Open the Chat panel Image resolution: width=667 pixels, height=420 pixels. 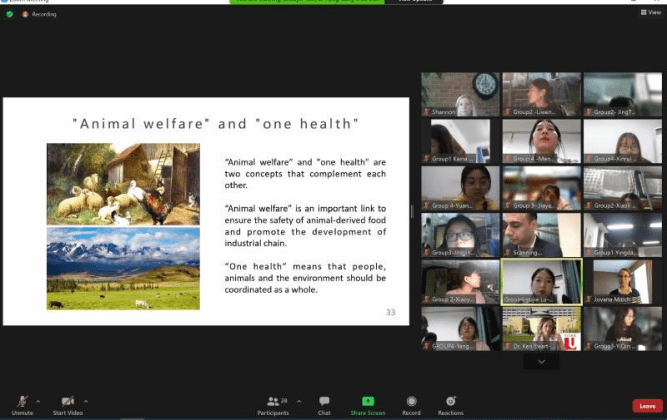coord(324,402)
